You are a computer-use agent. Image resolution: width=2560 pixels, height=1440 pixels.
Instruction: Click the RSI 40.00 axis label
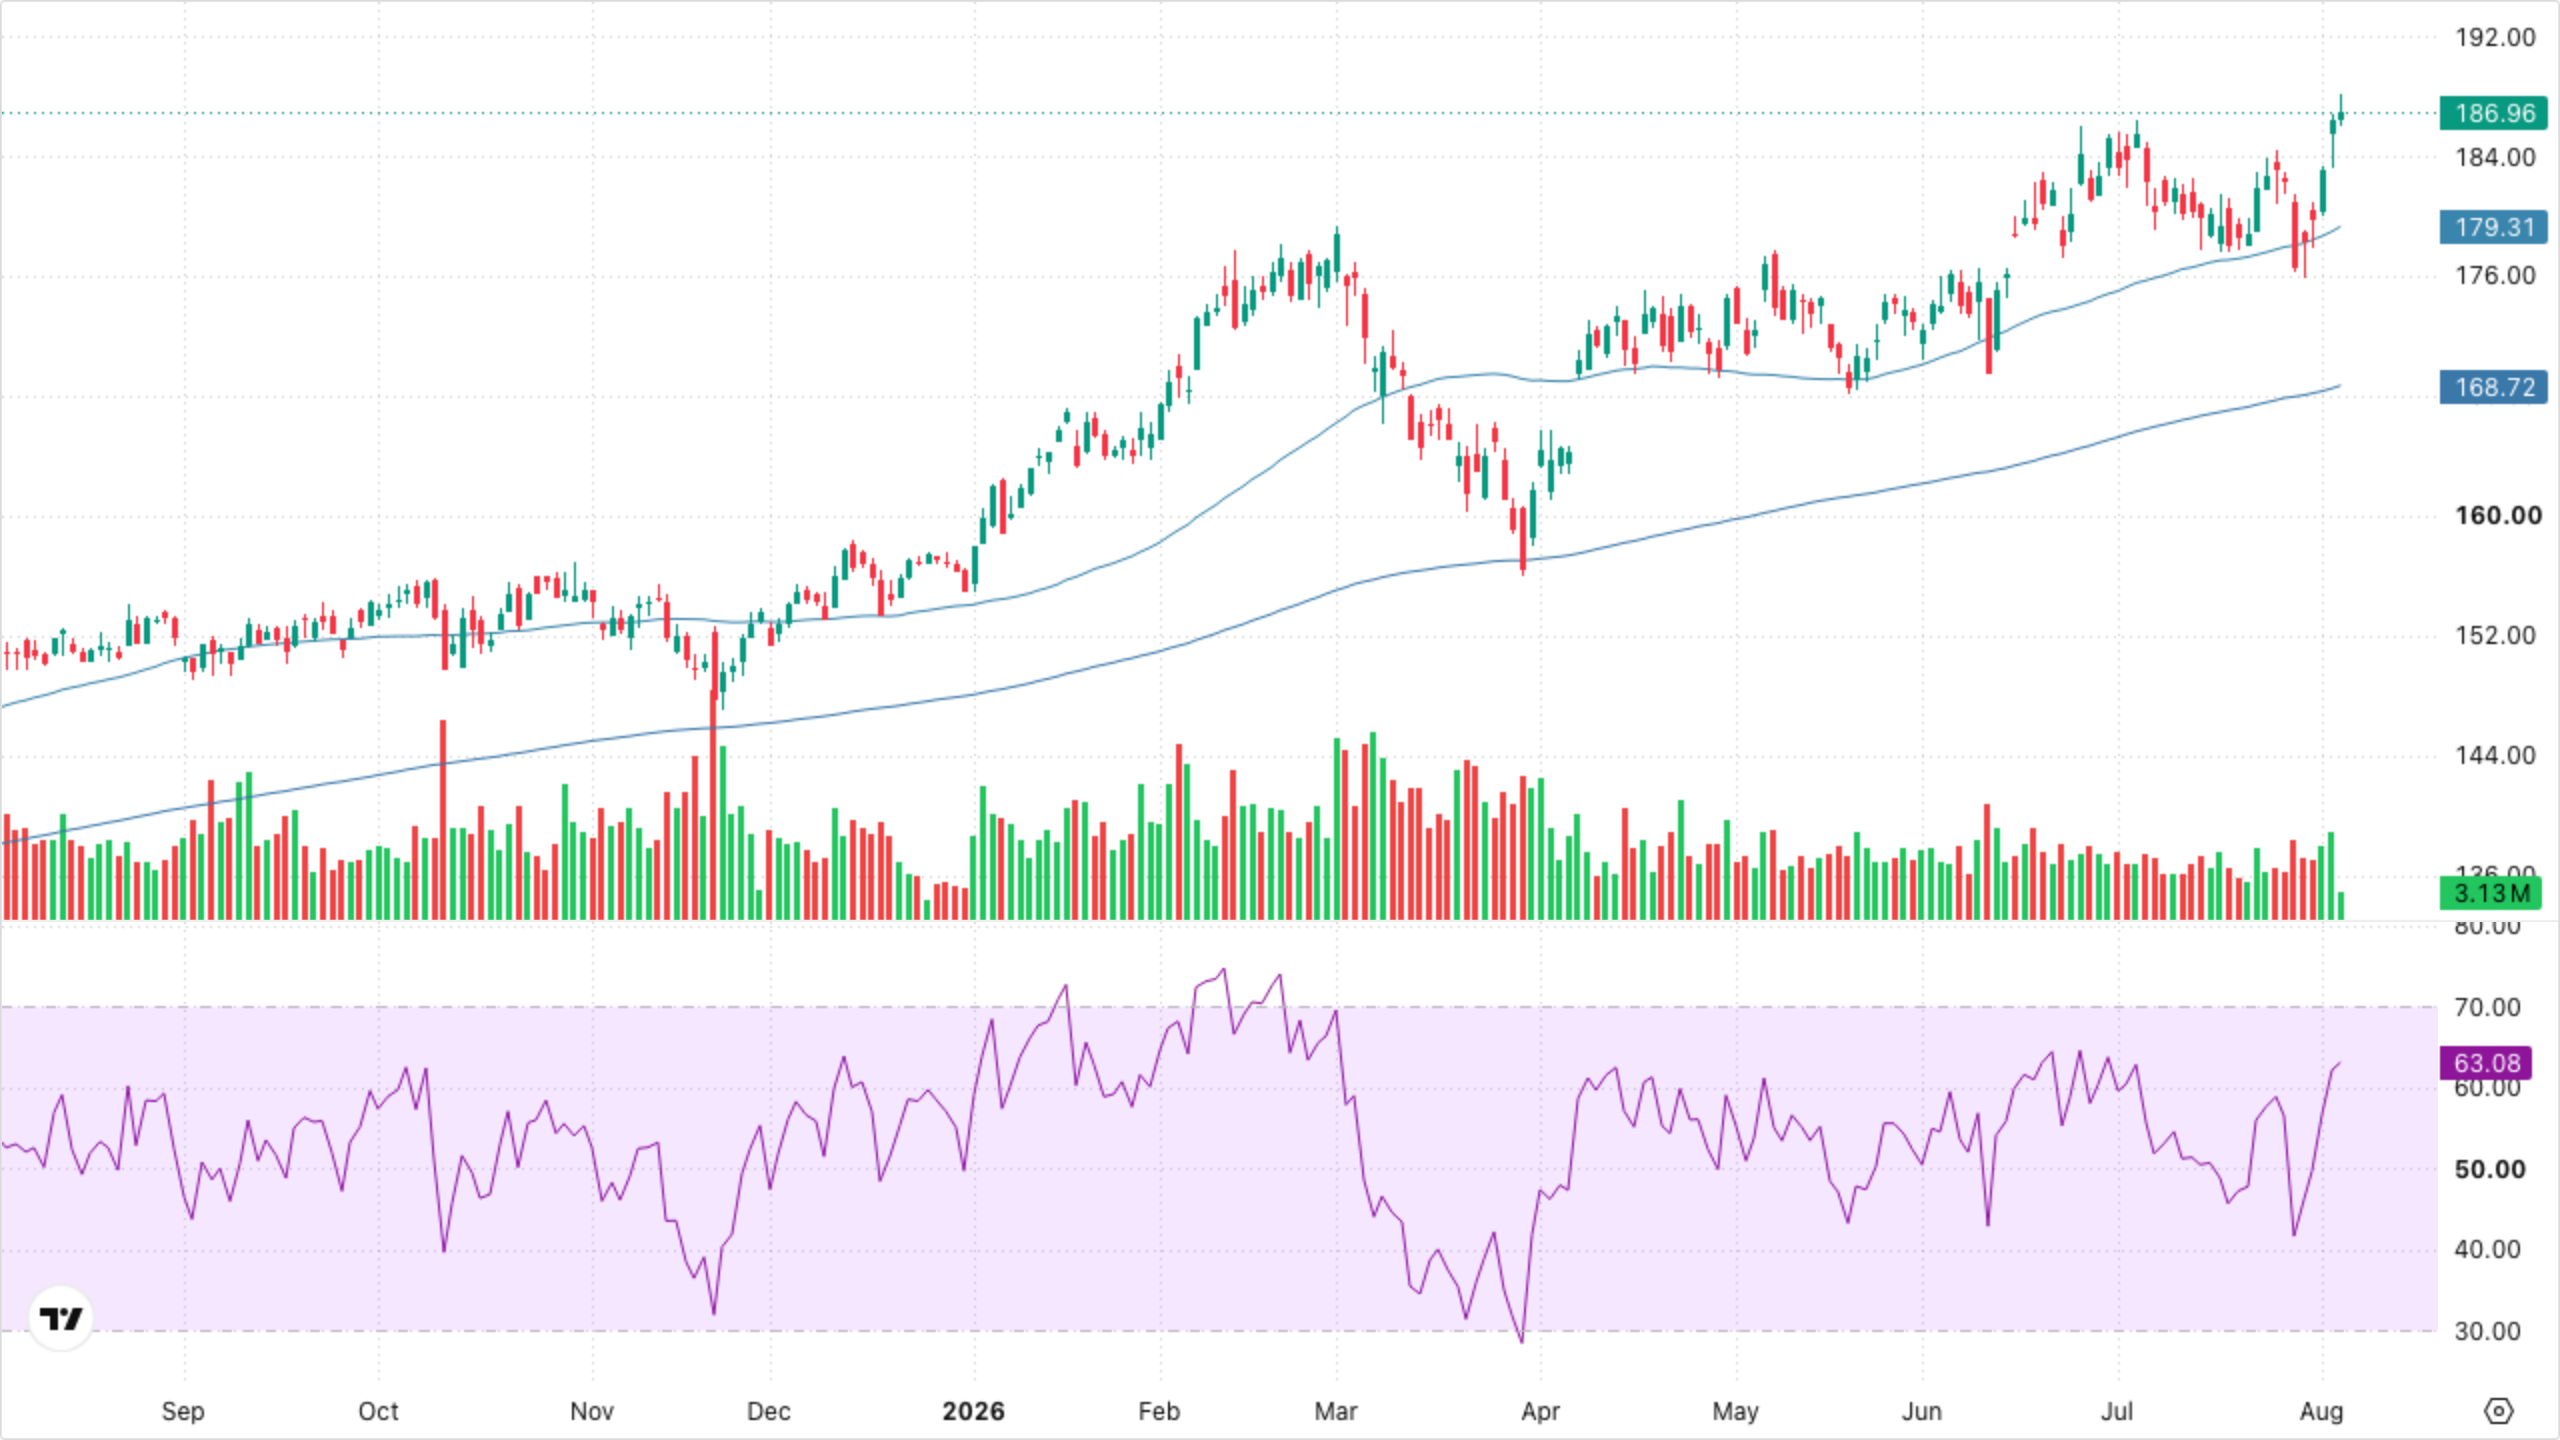click(x=2487, y=1250)
